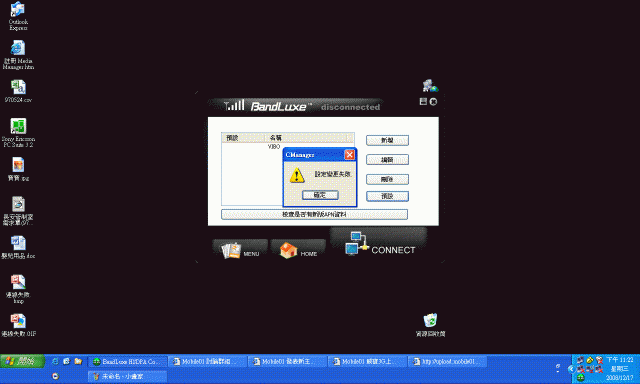
Task: Open the .jpg image file on desktop
Action: point(18,169)
